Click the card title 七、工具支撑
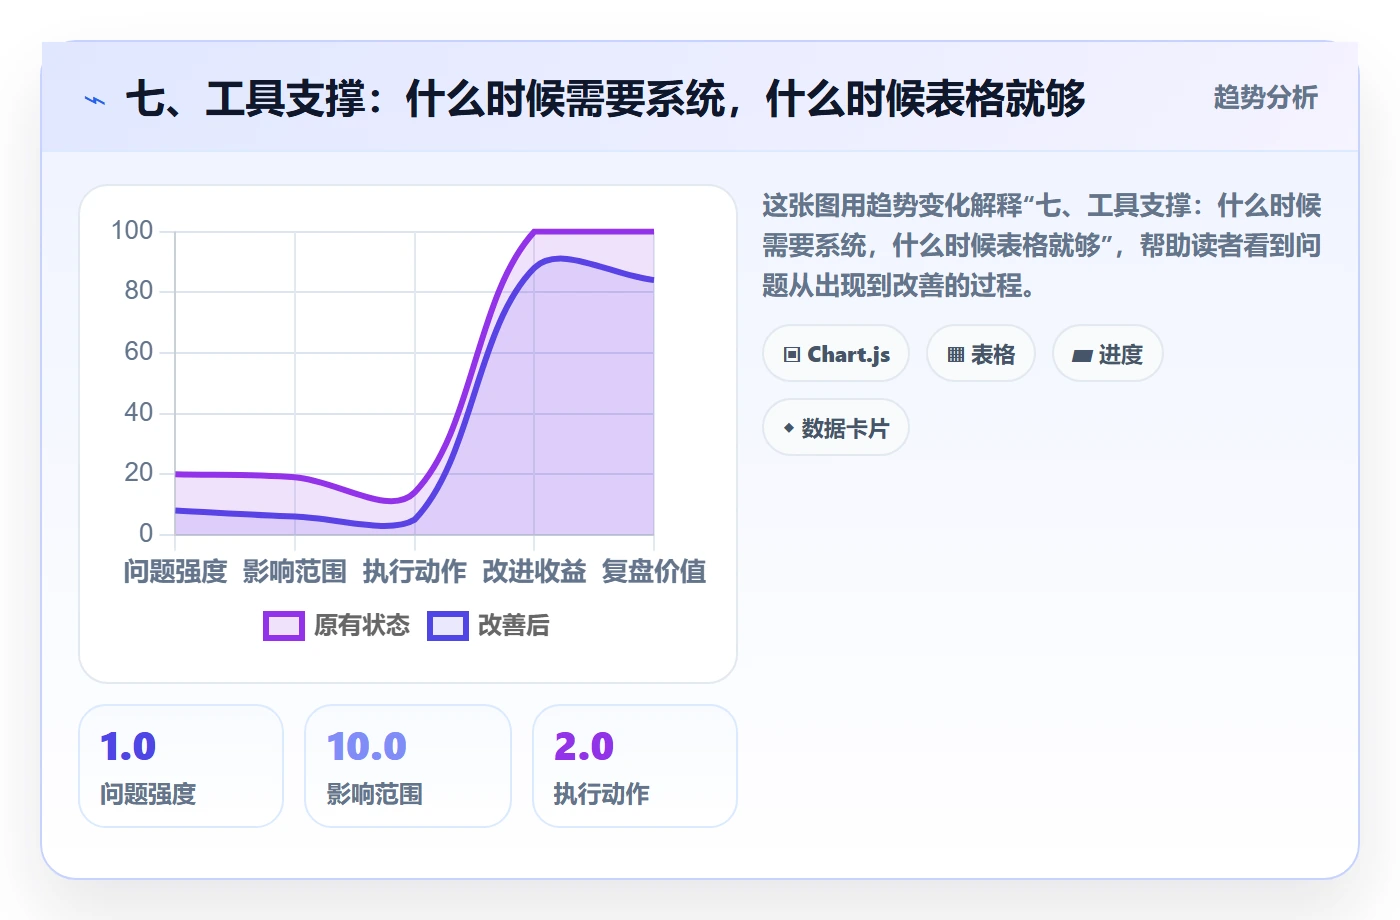Viewport: 1400px width, 920px height. tap(606, 99)
